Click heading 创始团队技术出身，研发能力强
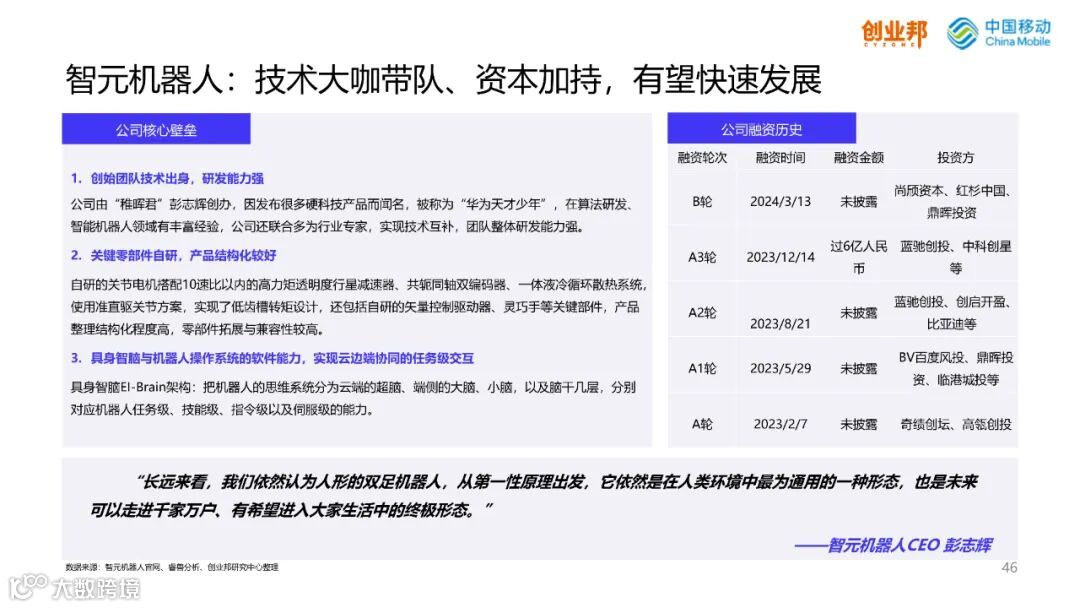This screenshot has height=608, width=1080. pos(167,178)
